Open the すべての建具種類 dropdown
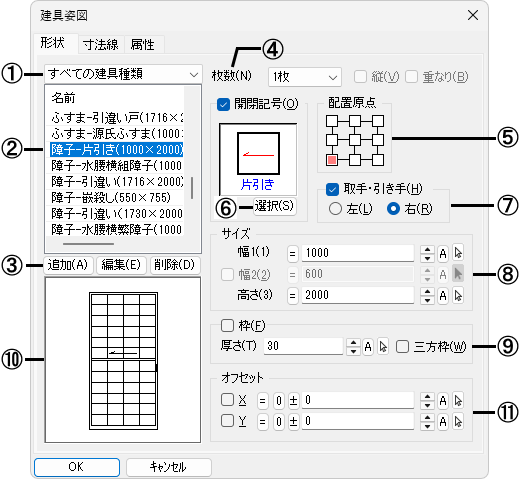The height and width of the screenshot is (479, 519). tap(123, 74)
